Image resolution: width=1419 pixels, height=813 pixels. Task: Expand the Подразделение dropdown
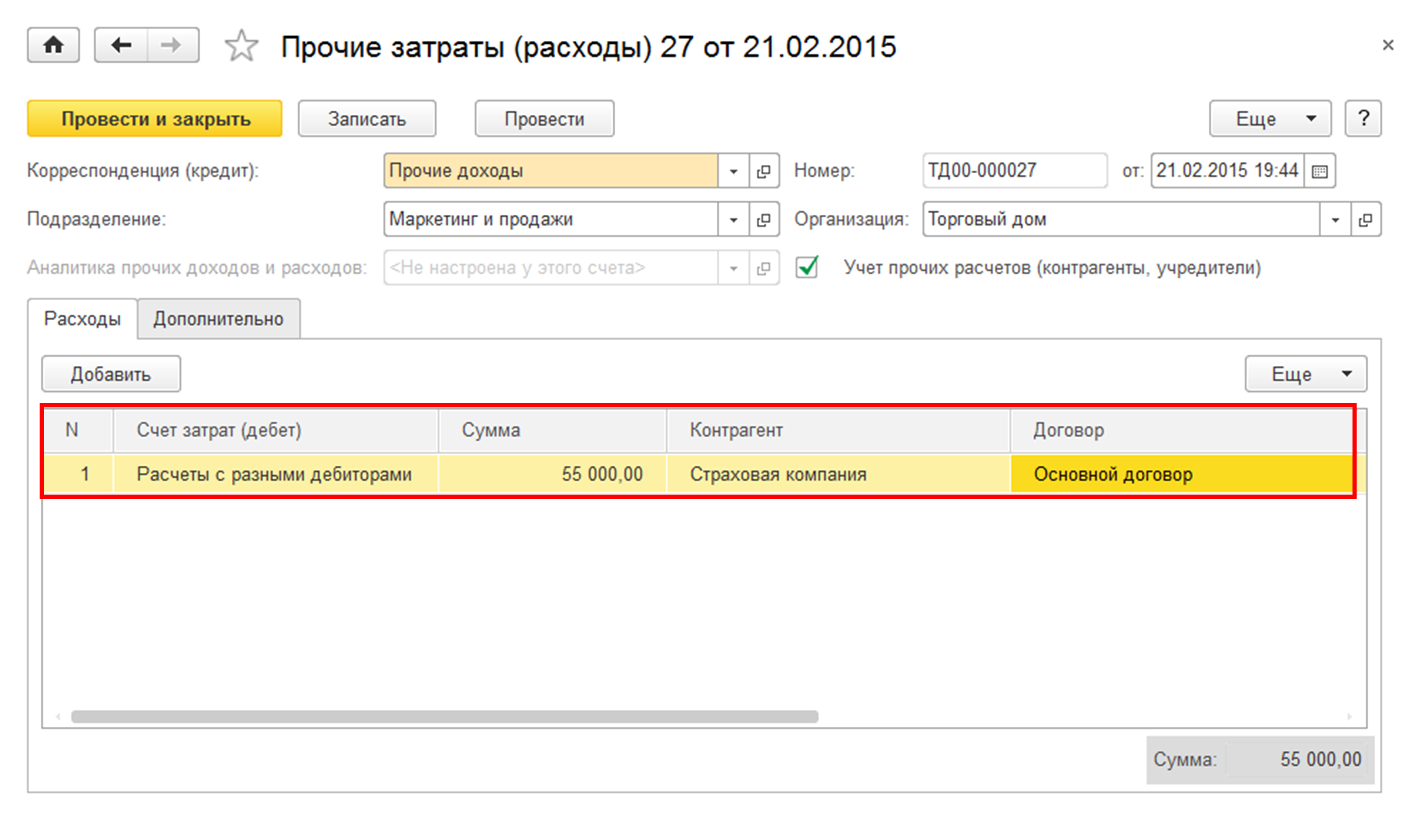734,219
